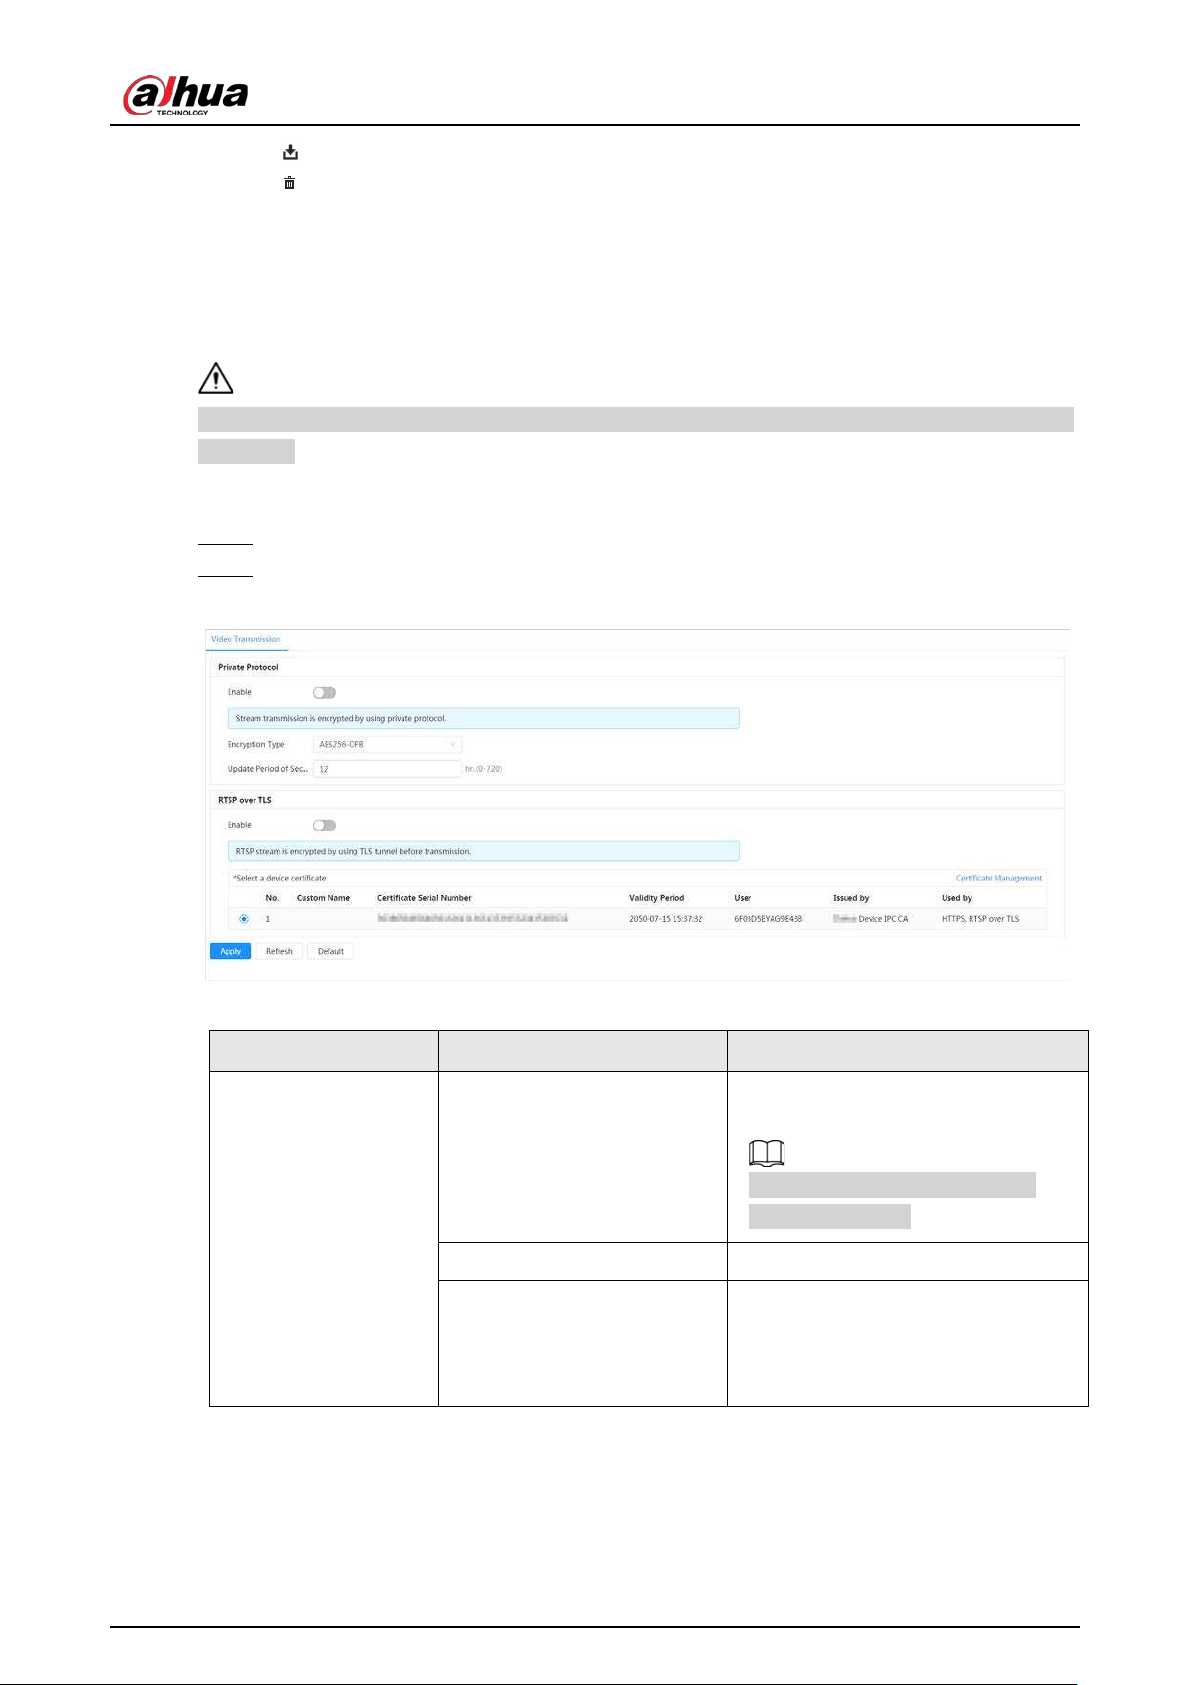Select device certificate number 1 radio

(x=244, y=919)
